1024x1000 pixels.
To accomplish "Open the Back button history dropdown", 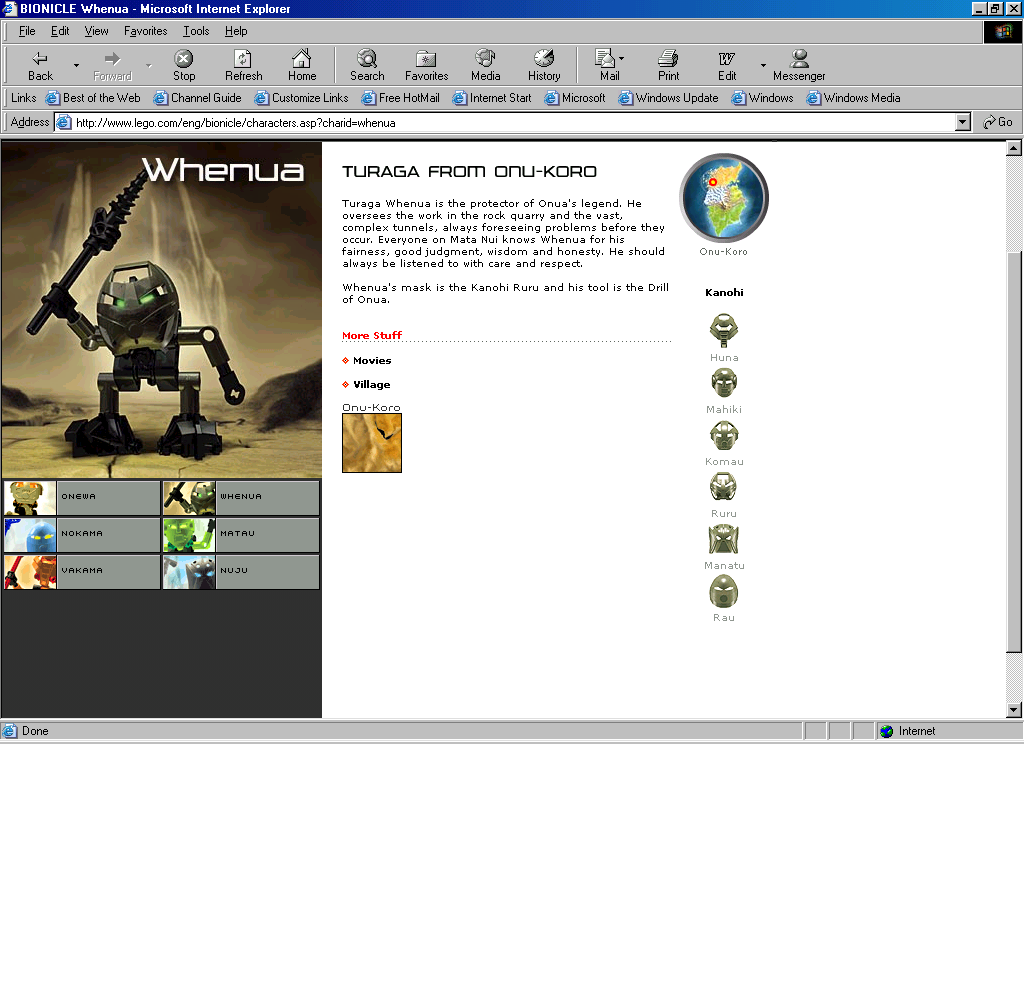I will [x=76, y=66].
